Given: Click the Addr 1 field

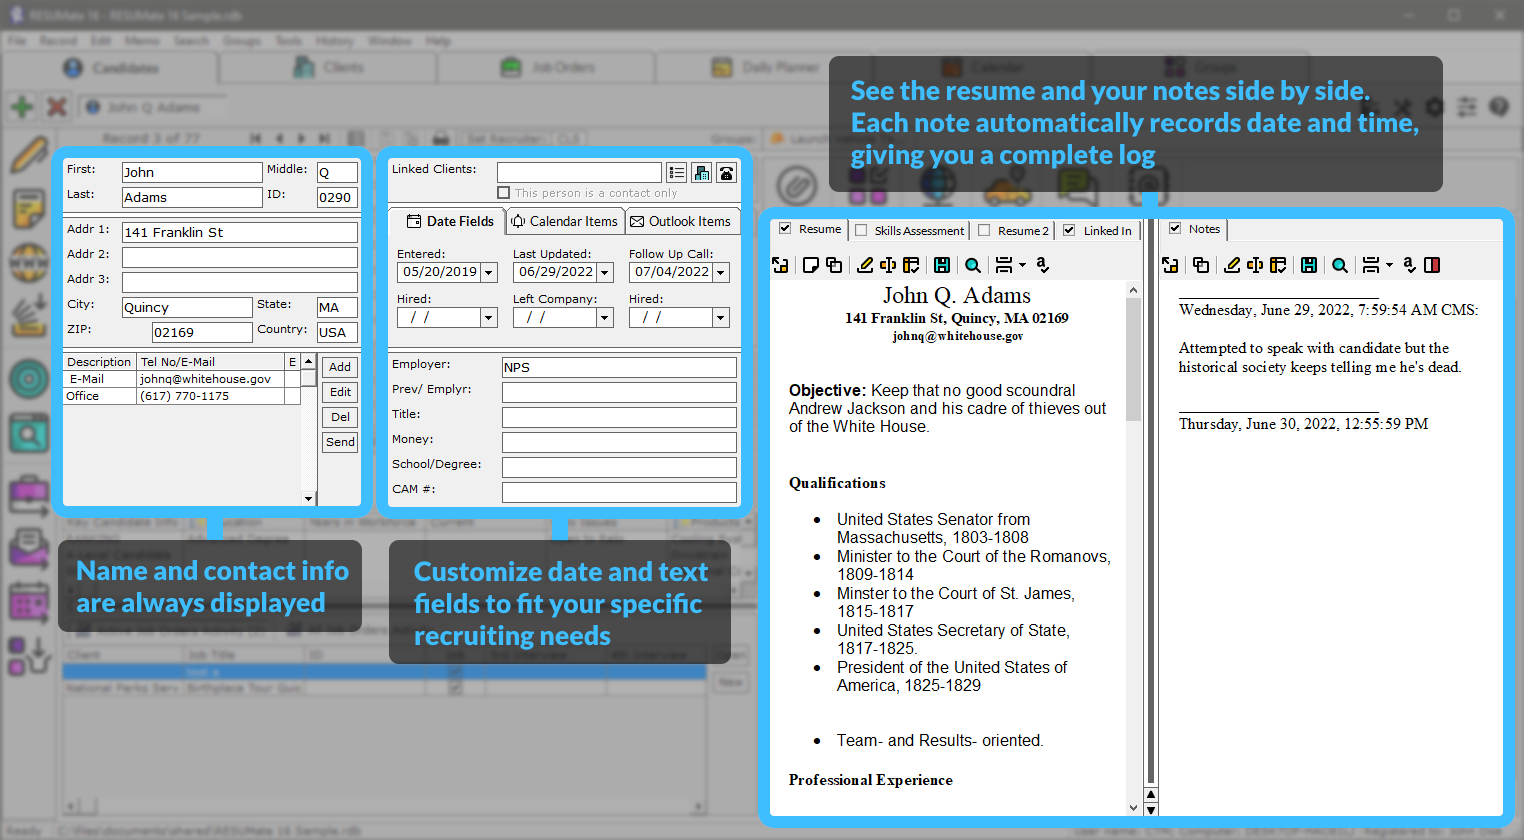Looking at the screenshot, I should [x=240, y=232].
